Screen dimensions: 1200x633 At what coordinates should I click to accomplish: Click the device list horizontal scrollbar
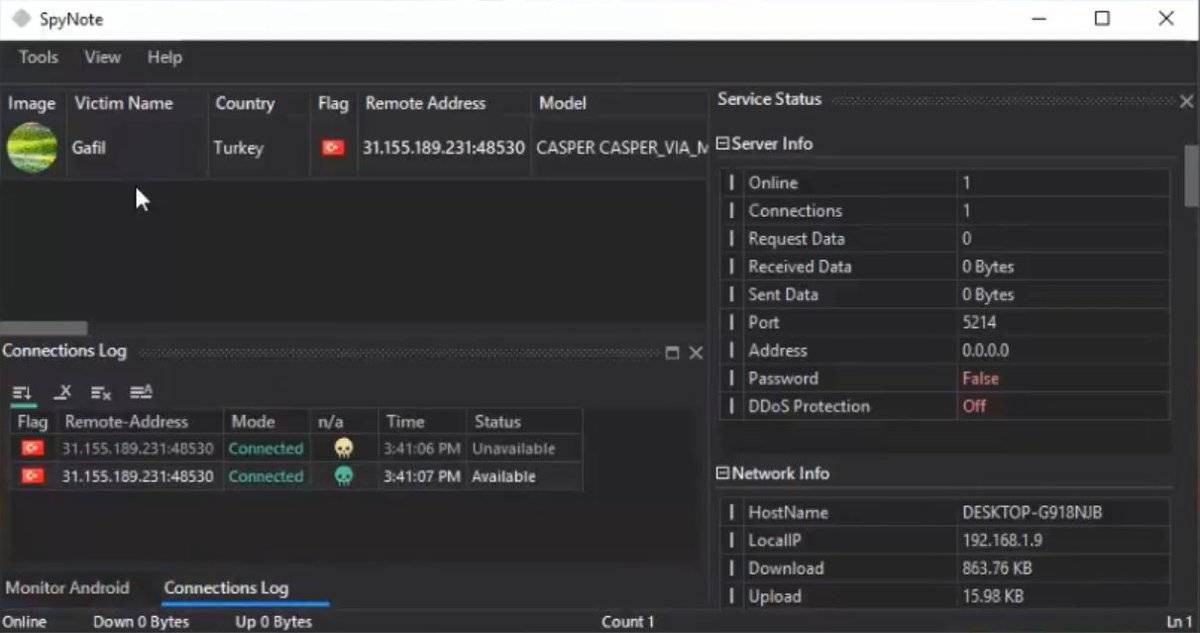click(x=44, y=328)
